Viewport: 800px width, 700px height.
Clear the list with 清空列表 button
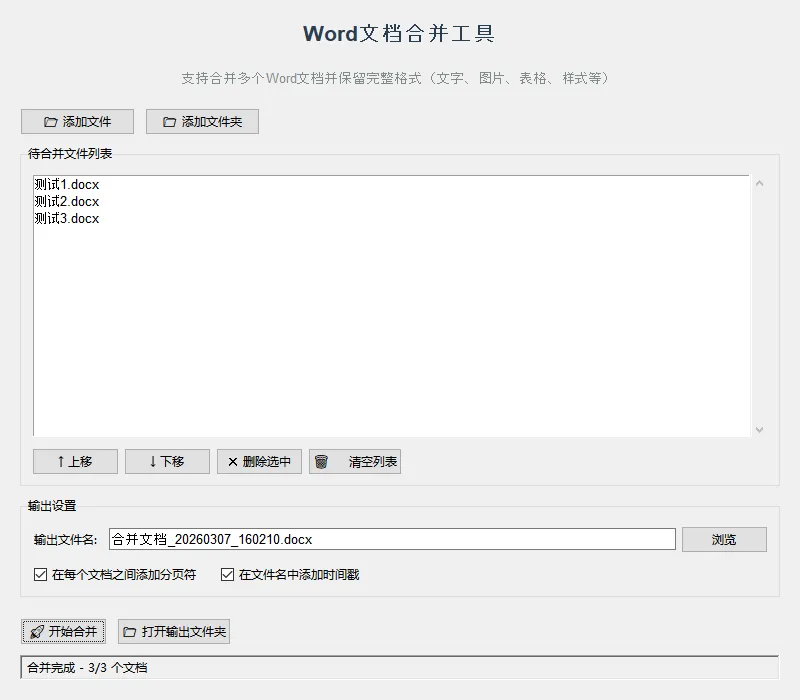(355, 462)
